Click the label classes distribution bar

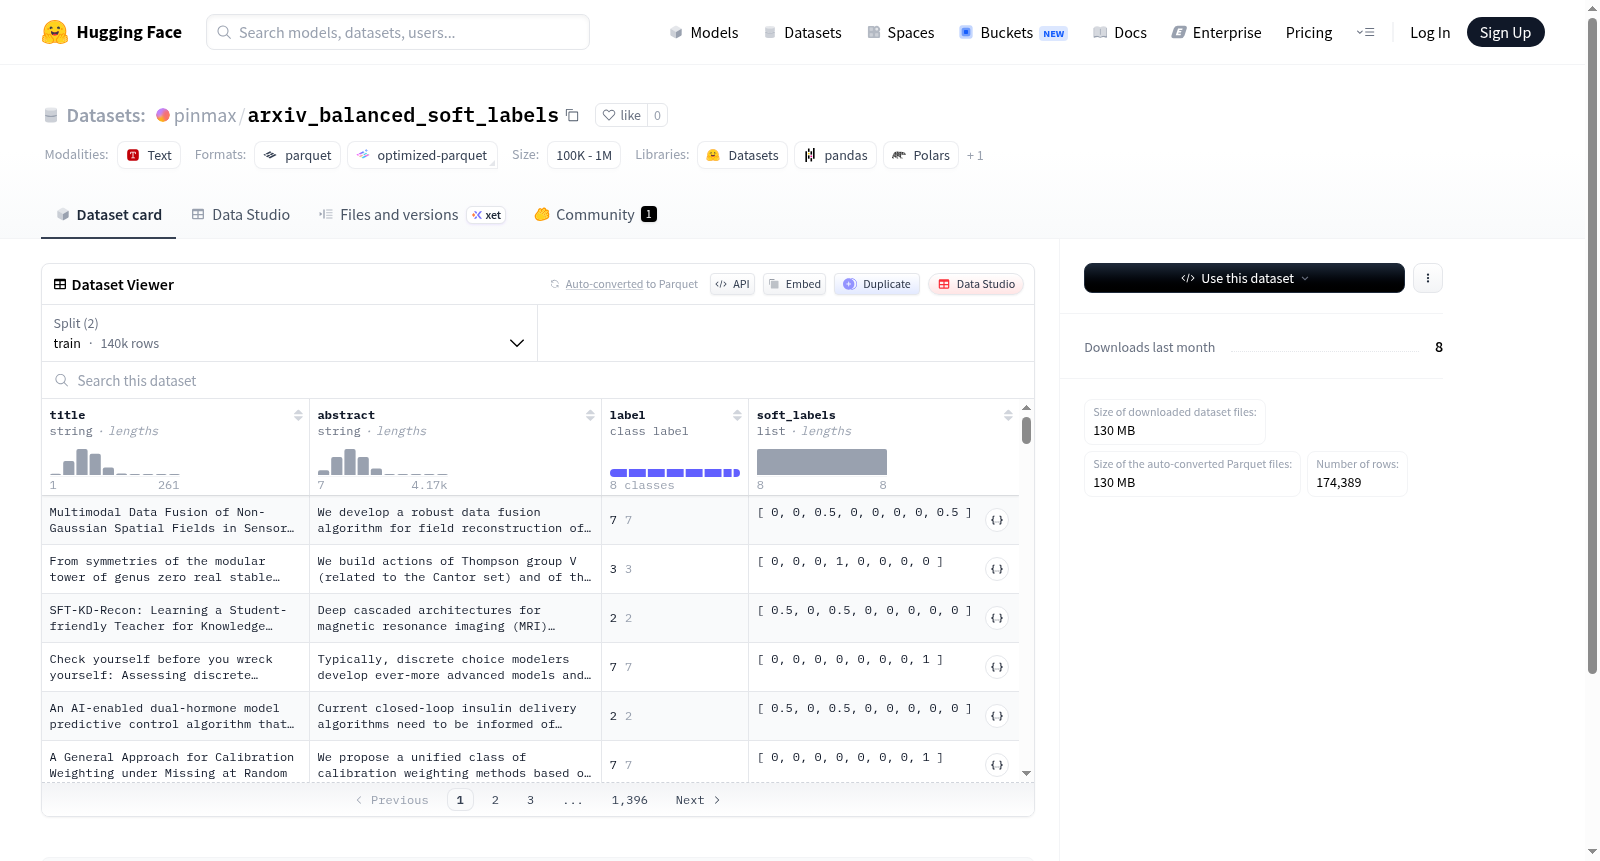pos(675,472)
